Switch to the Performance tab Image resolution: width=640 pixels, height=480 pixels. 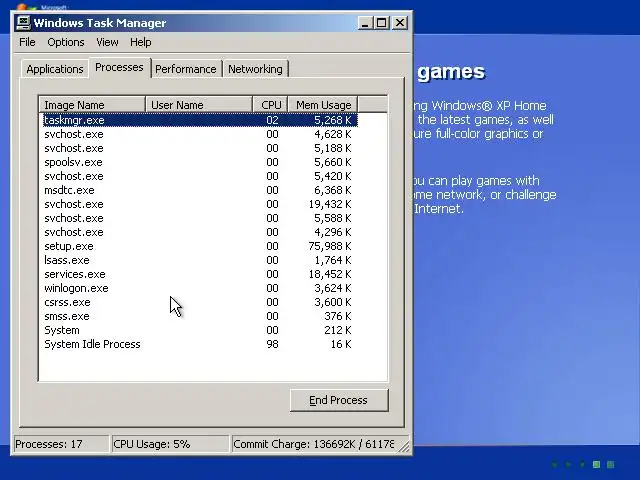pyautogui.click(x=186, y=69)
